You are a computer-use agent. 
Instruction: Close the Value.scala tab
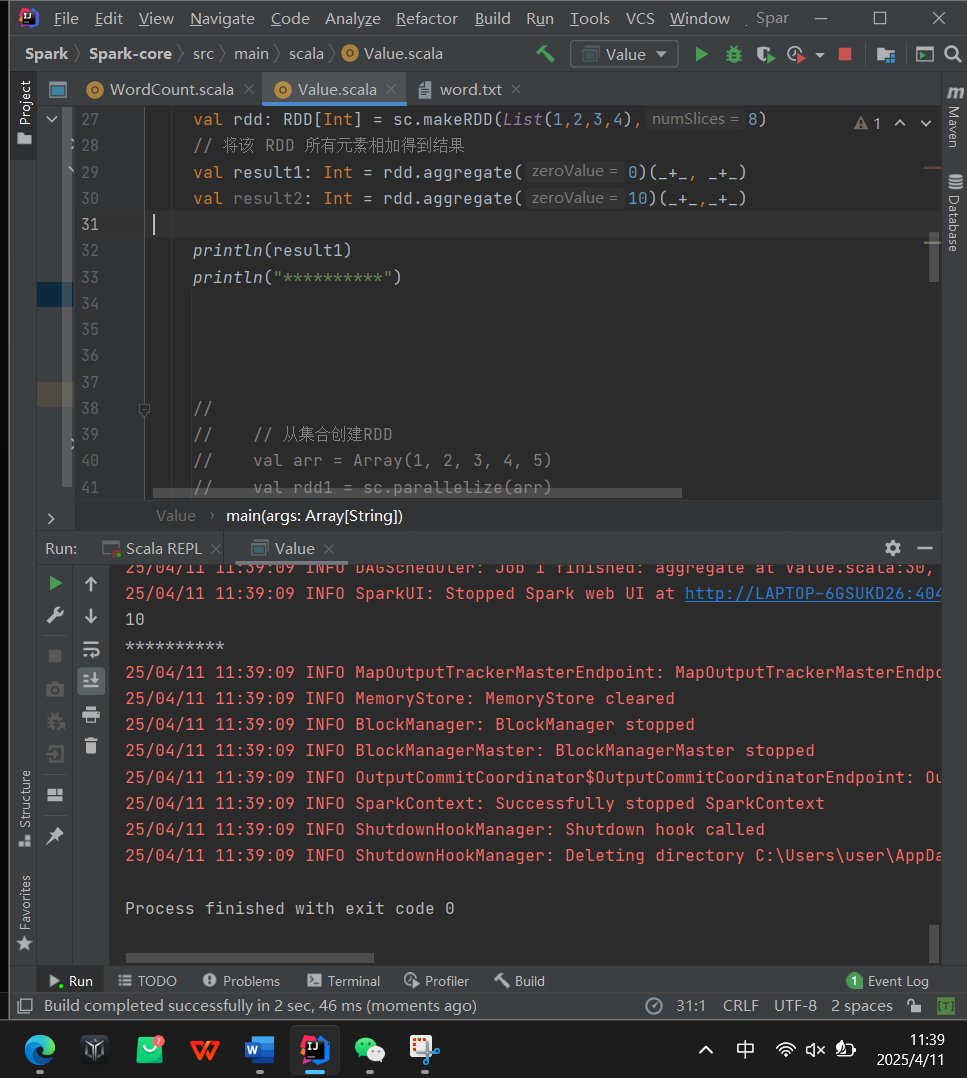391,89
